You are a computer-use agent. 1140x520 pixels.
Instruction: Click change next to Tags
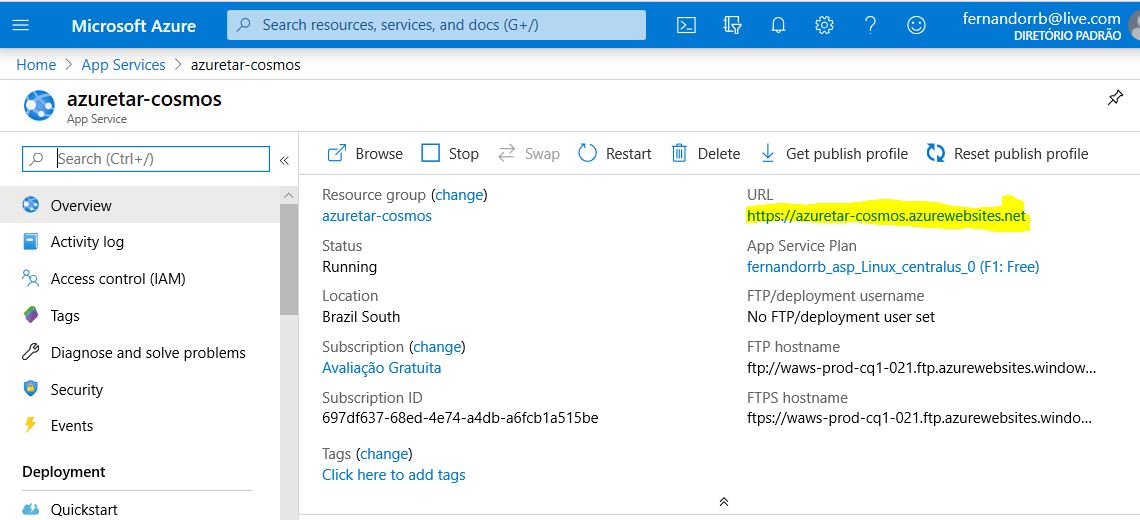tap(384, 454)
